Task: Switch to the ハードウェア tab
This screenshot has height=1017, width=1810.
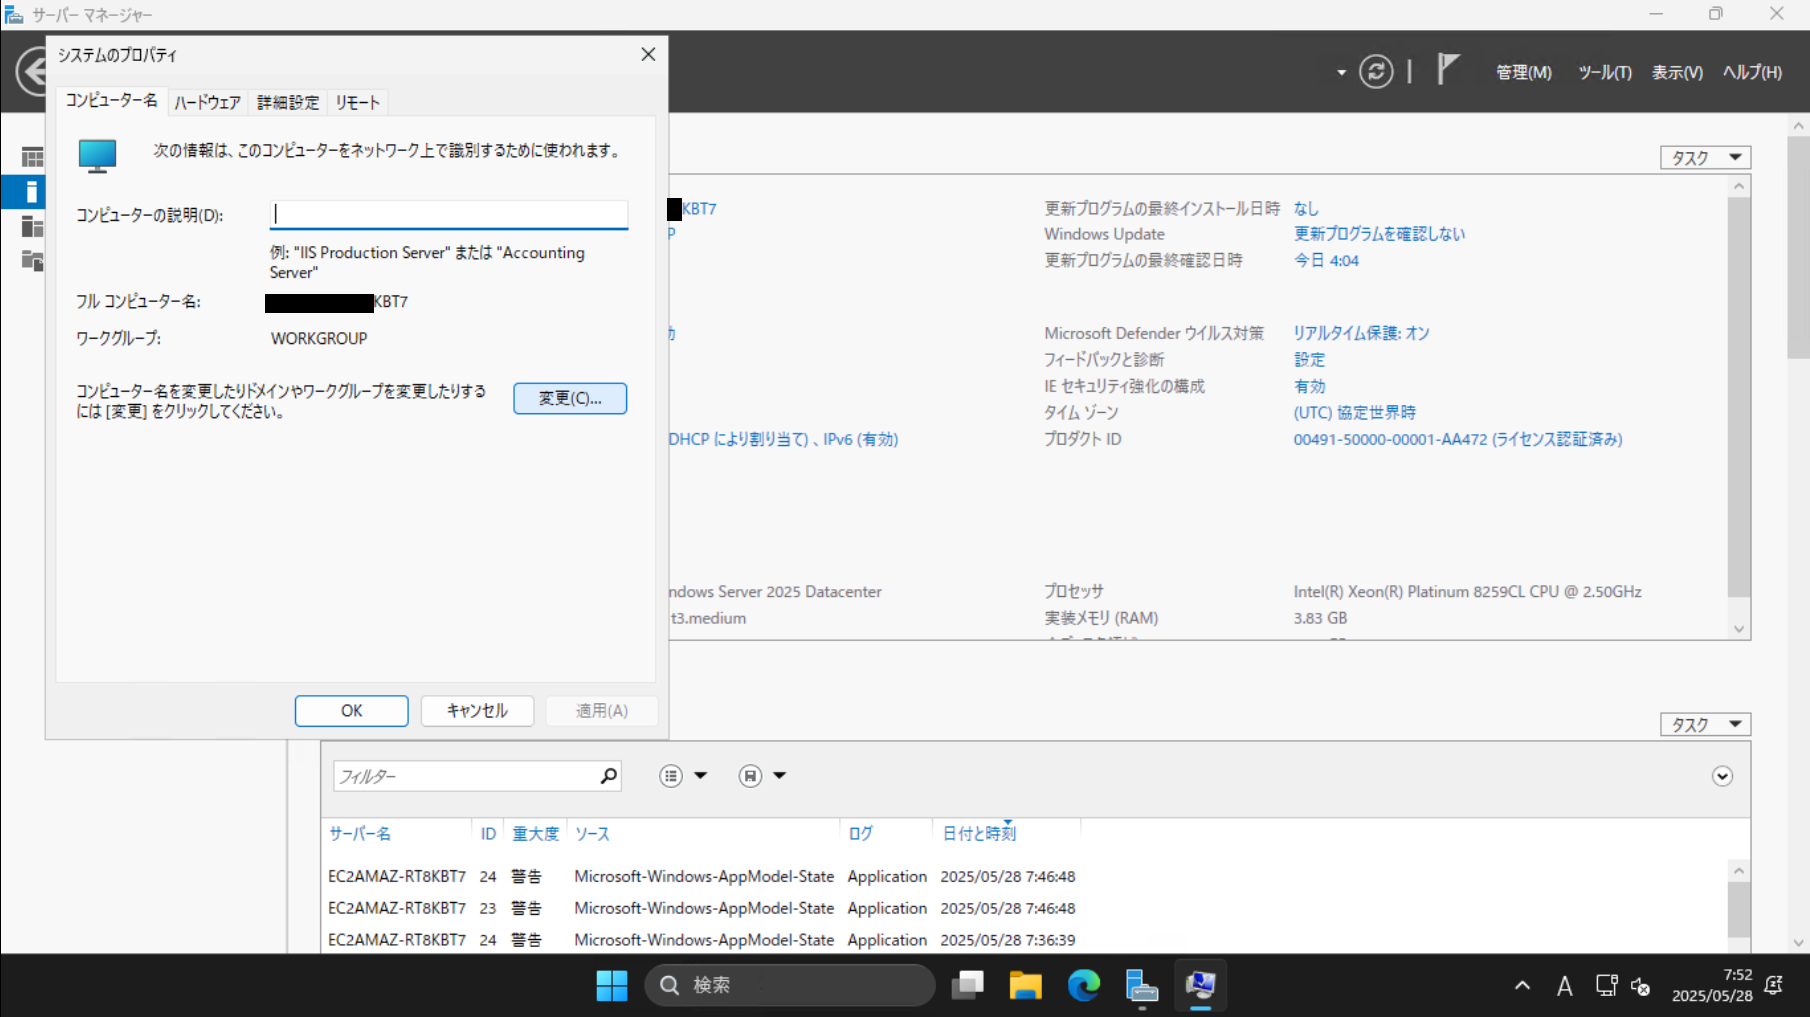Action: (207, 101)
